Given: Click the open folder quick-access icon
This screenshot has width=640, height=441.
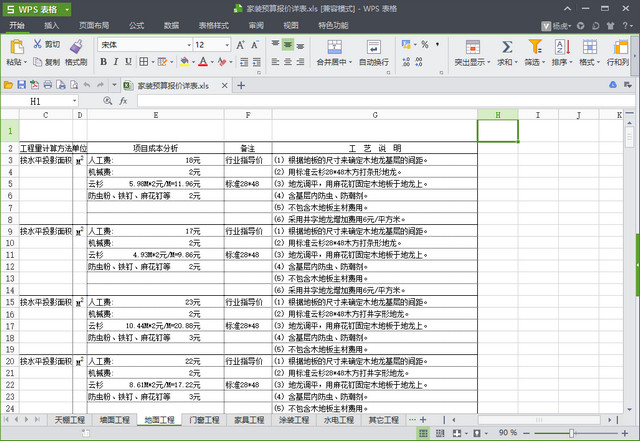Looking at the screenshot, I should click(8, 85).
